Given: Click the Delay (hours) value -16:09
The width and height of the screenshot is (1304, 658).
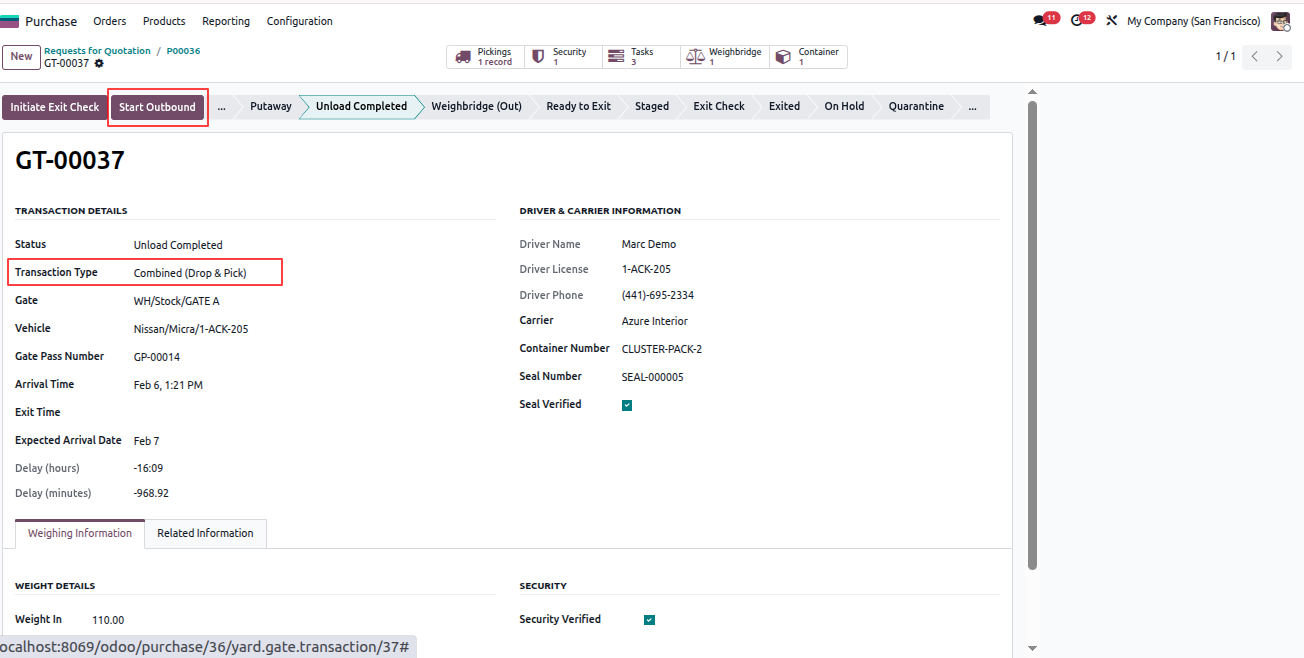Looking at the screenshot, I should 148,468.
